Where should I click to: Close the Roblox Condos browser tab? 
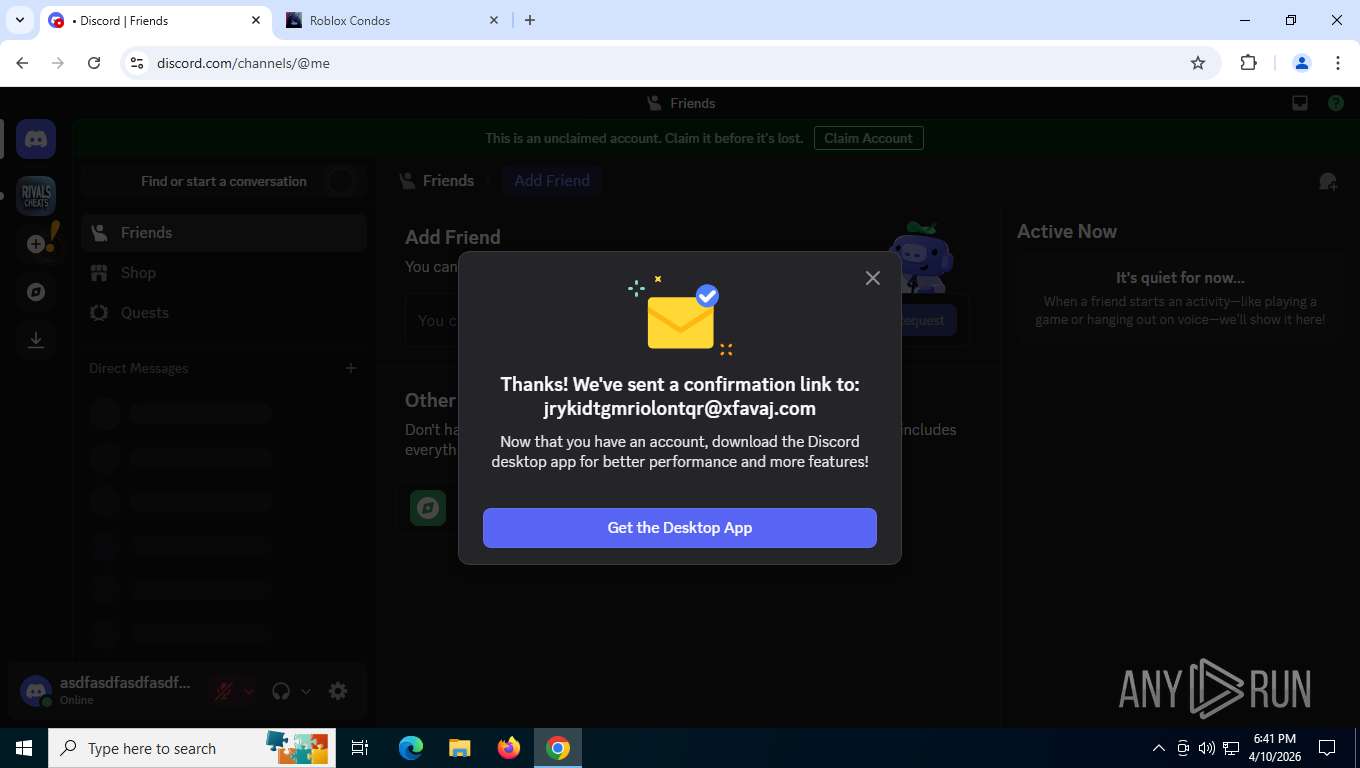494,20
